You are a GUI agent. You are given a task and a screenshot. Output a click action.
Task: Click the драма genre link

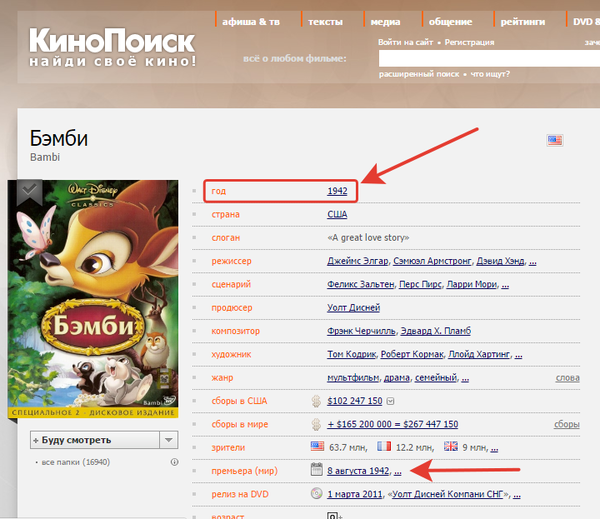397,378
